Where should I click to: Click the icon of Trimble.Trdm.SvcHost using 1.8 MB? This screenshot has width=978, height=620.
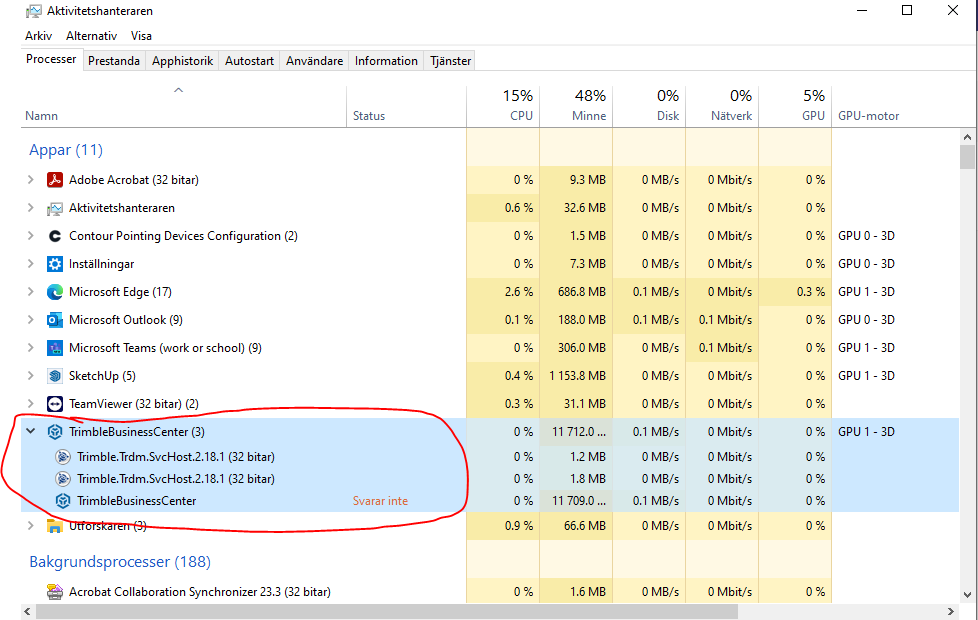click(63, 478)
